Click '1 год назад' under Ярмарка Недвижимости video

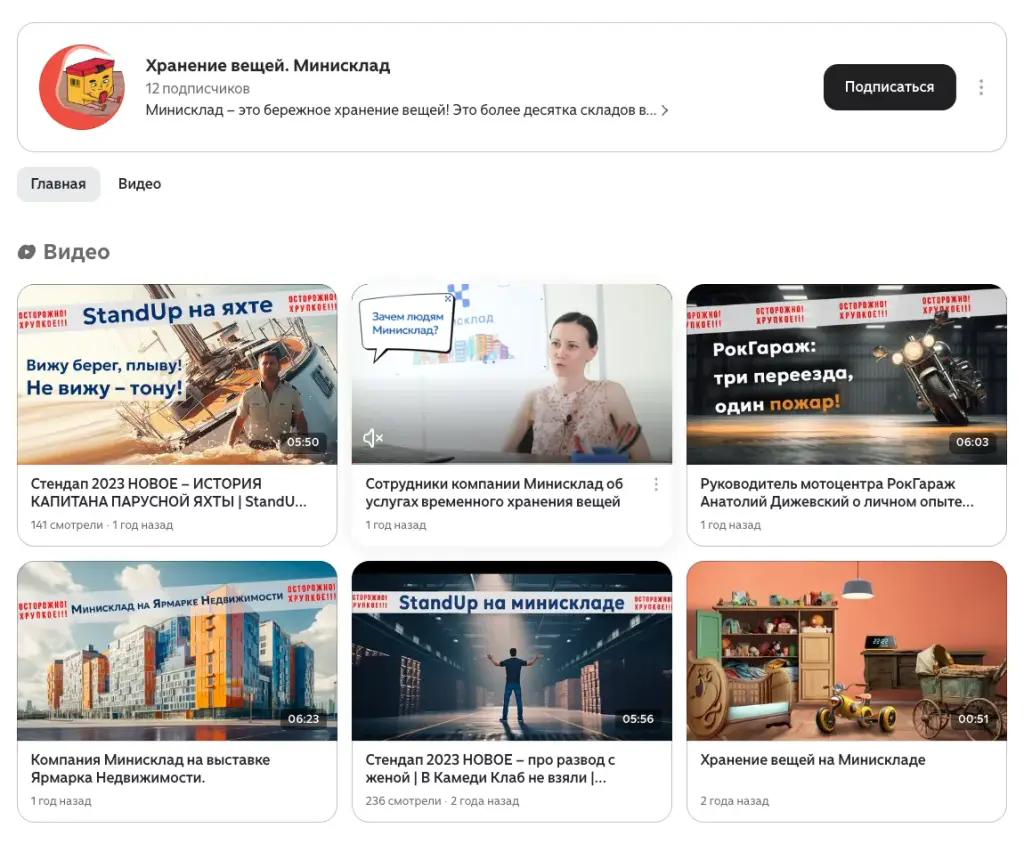click(61, 801)
